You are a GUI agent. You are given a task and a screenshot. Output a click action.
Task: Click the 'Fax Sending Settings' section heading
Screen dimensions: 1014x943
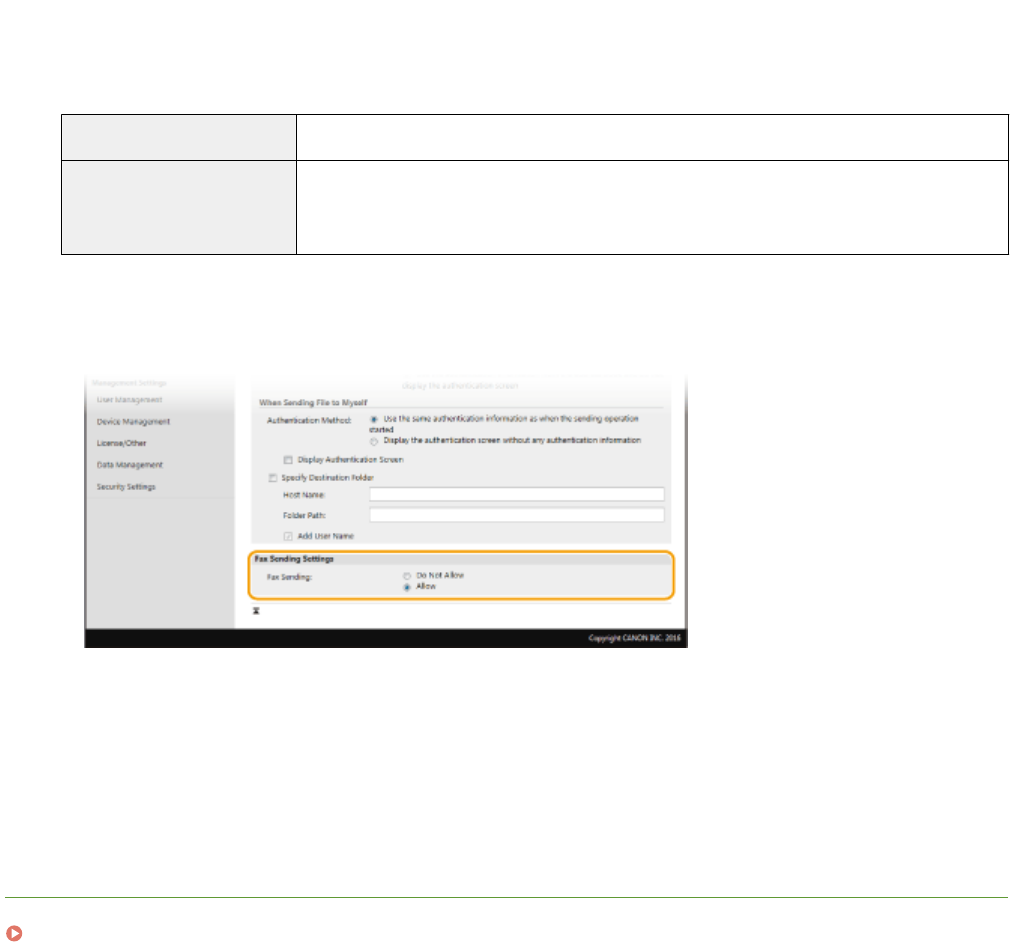click(x=294, y=559)
